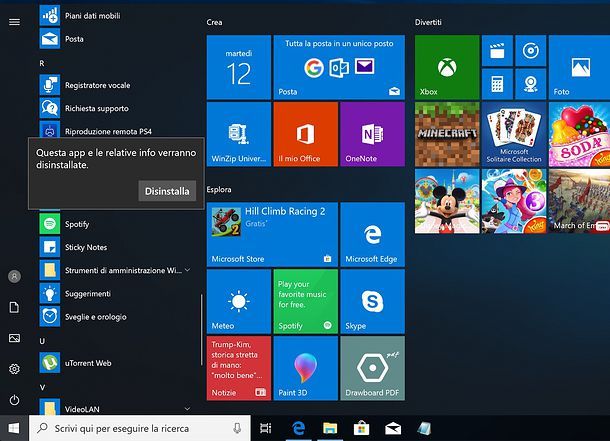Click the Divertiti group heading
The image size is (610, 441).
point(428,22)
